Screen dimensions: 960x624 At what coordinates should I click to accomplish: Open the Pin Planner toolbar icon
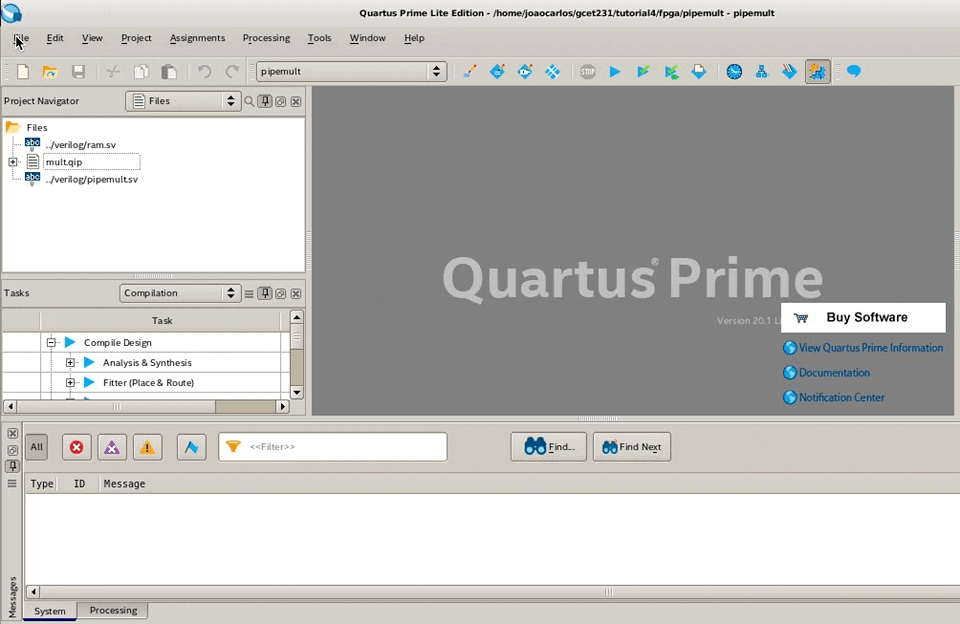(497, 72)
